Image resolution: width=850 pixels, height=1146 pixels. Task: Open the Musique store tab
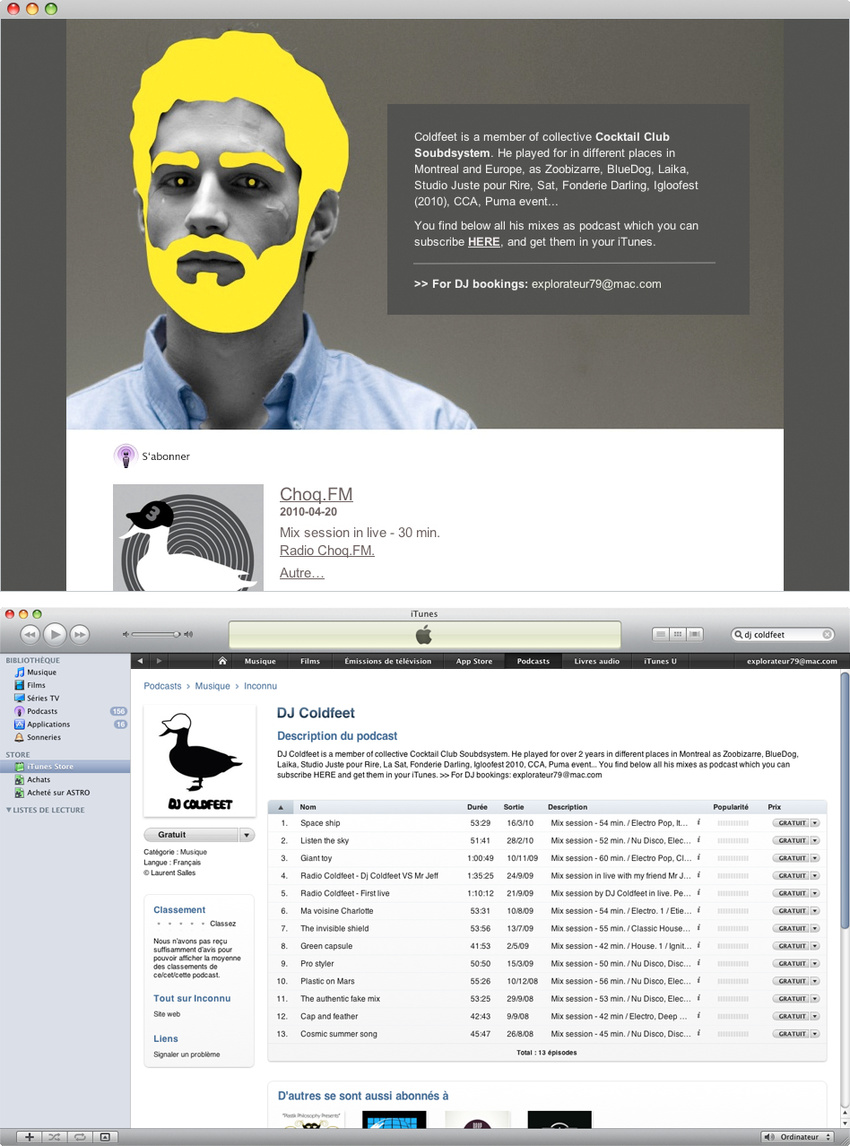click(x=260, y=661)
